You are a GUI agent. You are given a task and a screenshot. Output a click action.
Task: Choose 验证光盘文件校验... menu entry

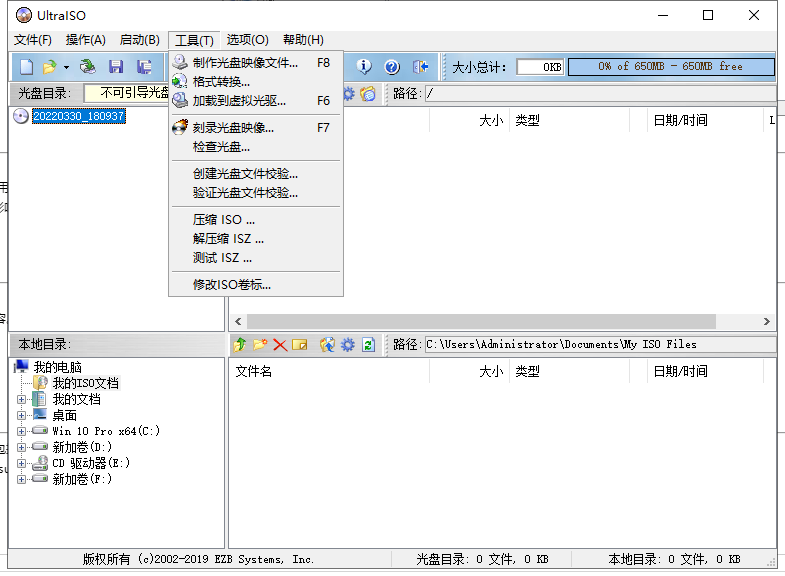pyautogui.click(x=256, y=193)
